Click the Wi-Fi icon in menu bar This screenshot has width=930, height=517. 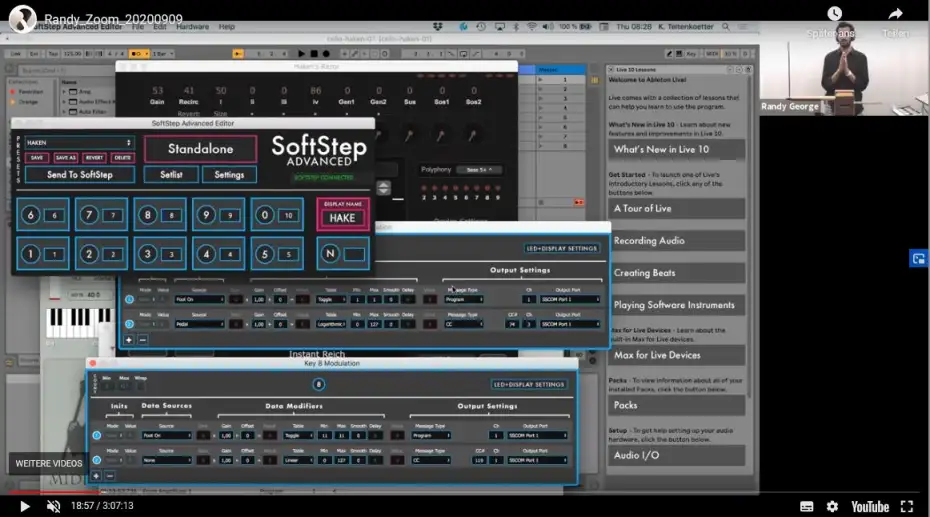pos(531,27)
